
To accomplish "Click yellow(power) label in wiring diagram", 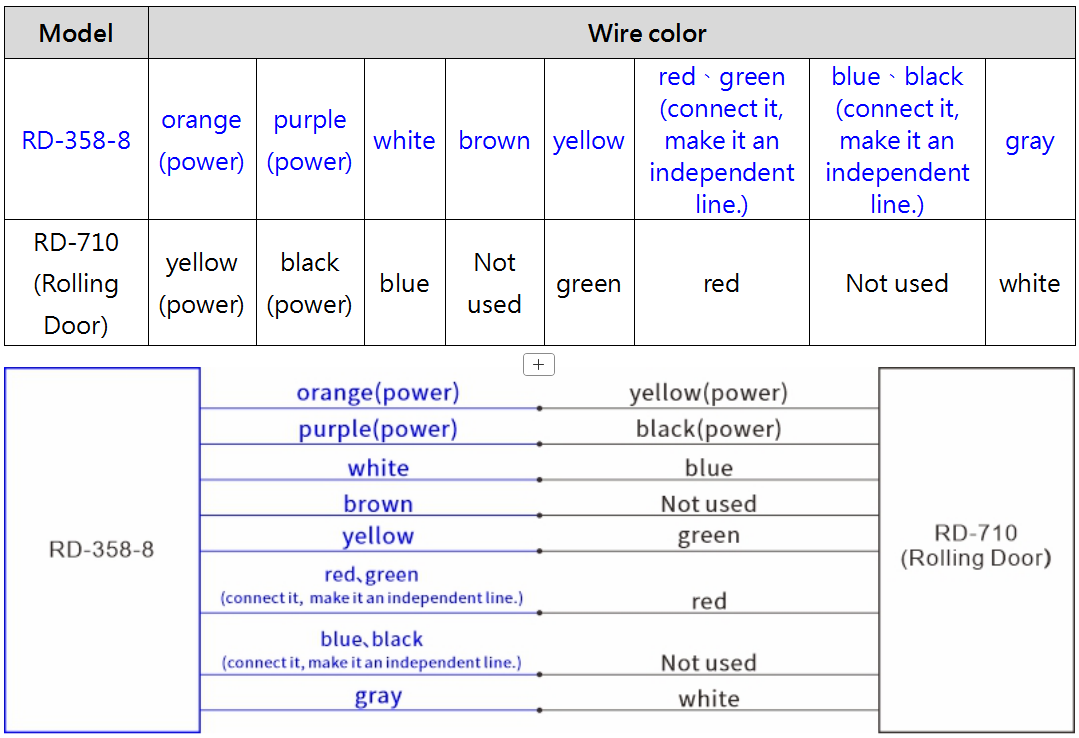I will [708, 393].
